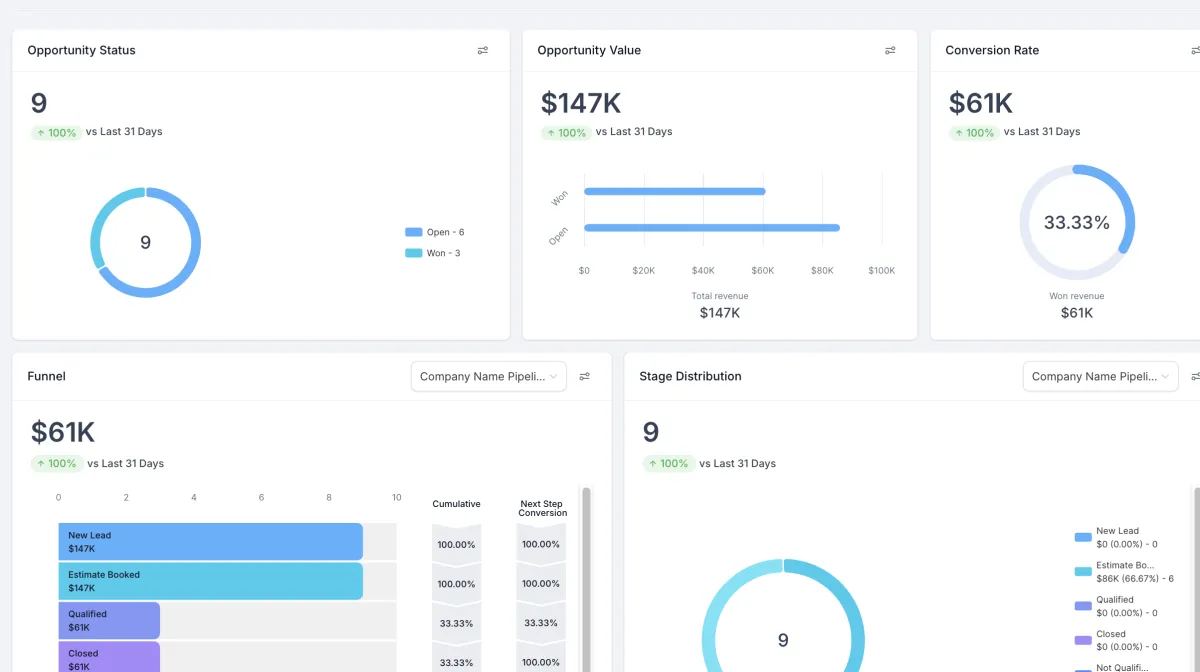Click 'Next Step Conversion' column header
The width and height of the screenshot is (1200, 672).
pos(543,508)
